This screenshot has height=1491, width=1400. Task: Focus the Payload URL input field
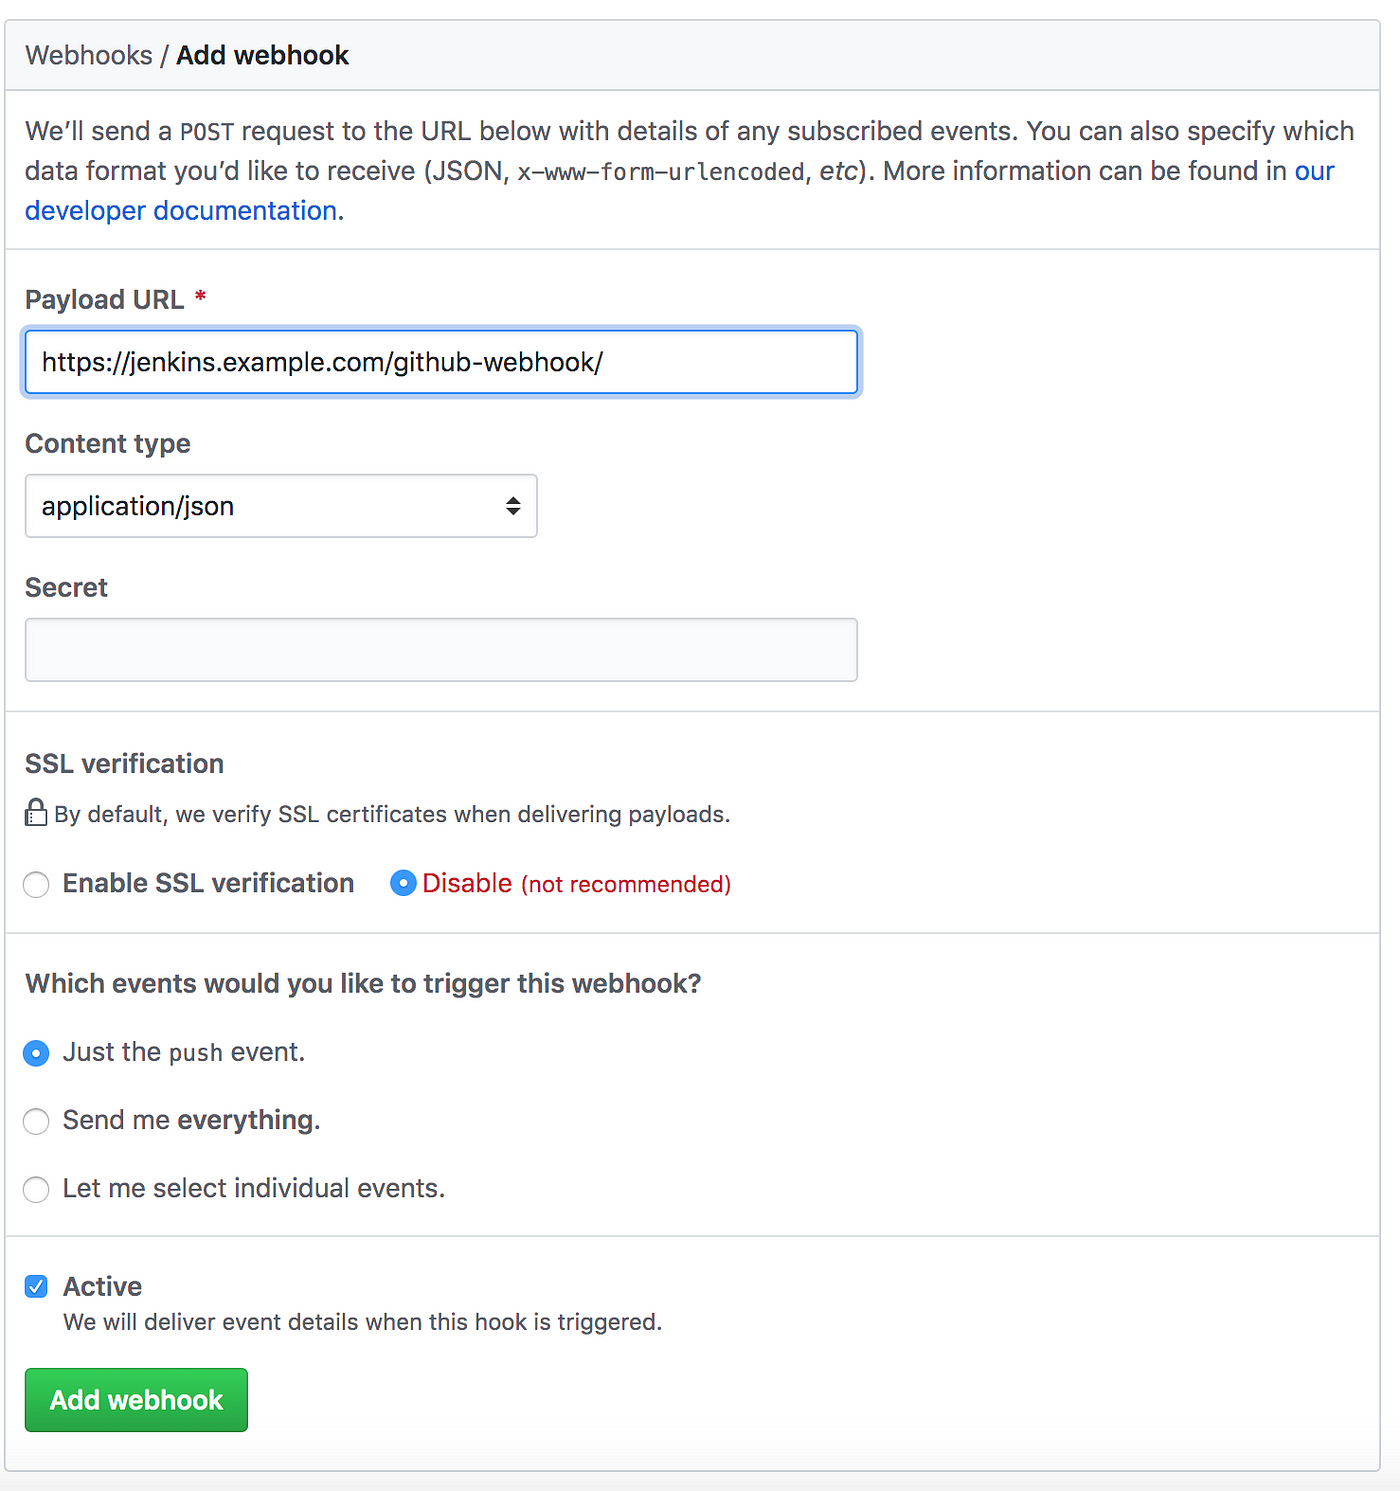pos(441,362)
